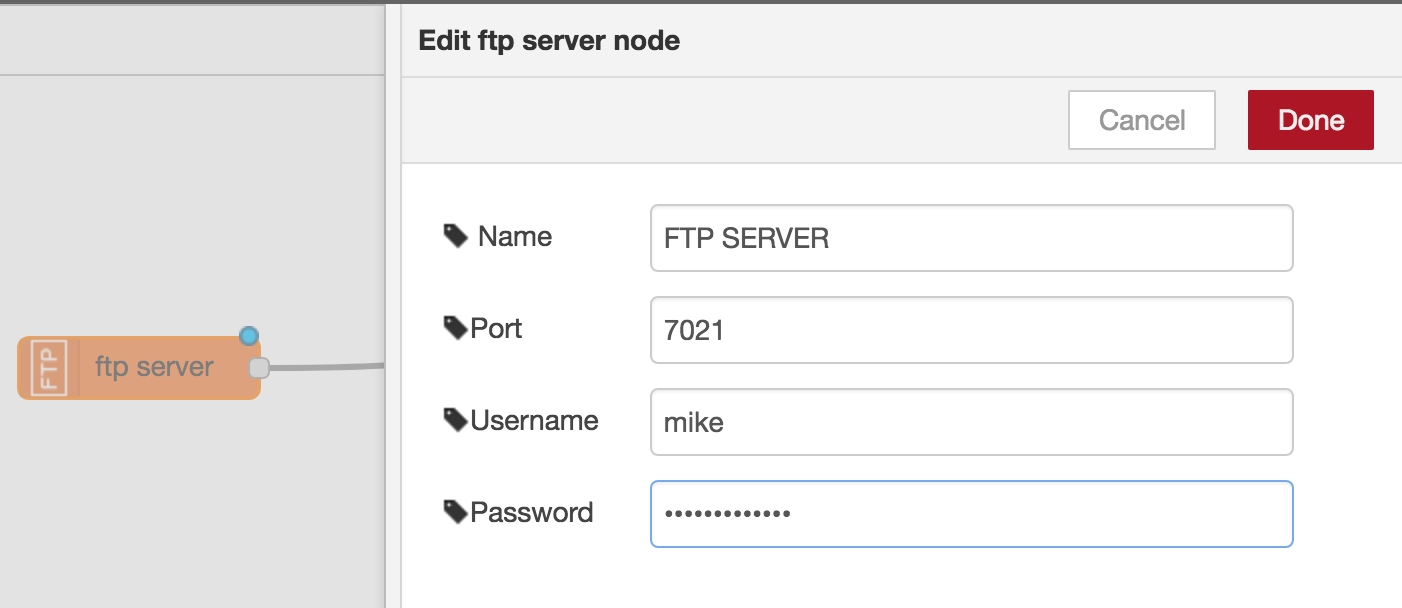Select the ftp server node label
This screenshot has width=1402, height=608.
(x=154, y=367)
